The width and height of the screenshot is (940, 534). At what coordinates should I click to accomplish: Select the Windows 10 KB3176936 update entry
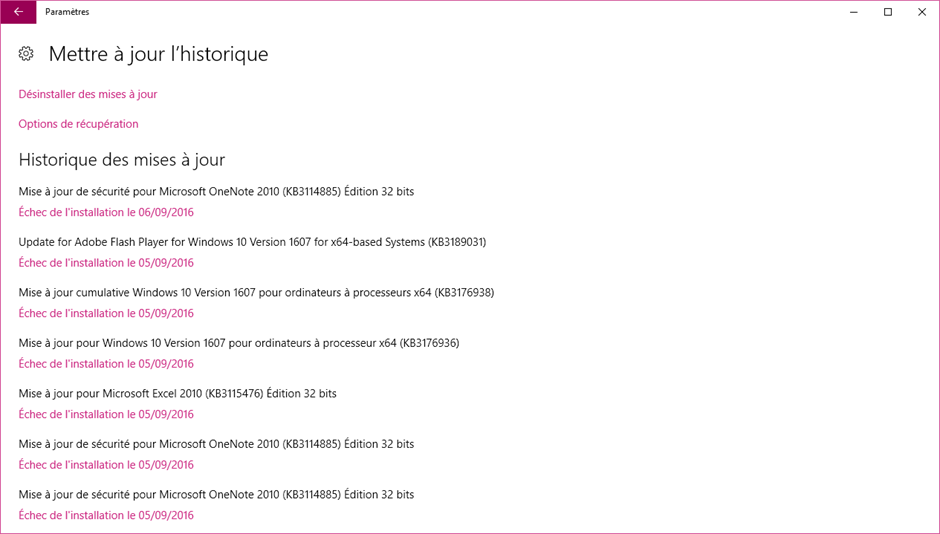(x=239, y=343)
